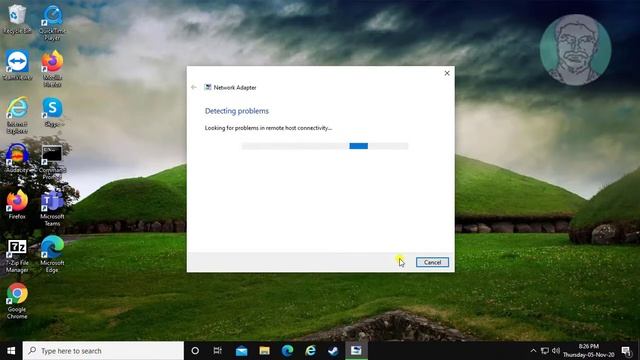Screen dimensions: 640x360
Task: Launch QuickTime Player desktop shortcut
Action: click(52, 22)
